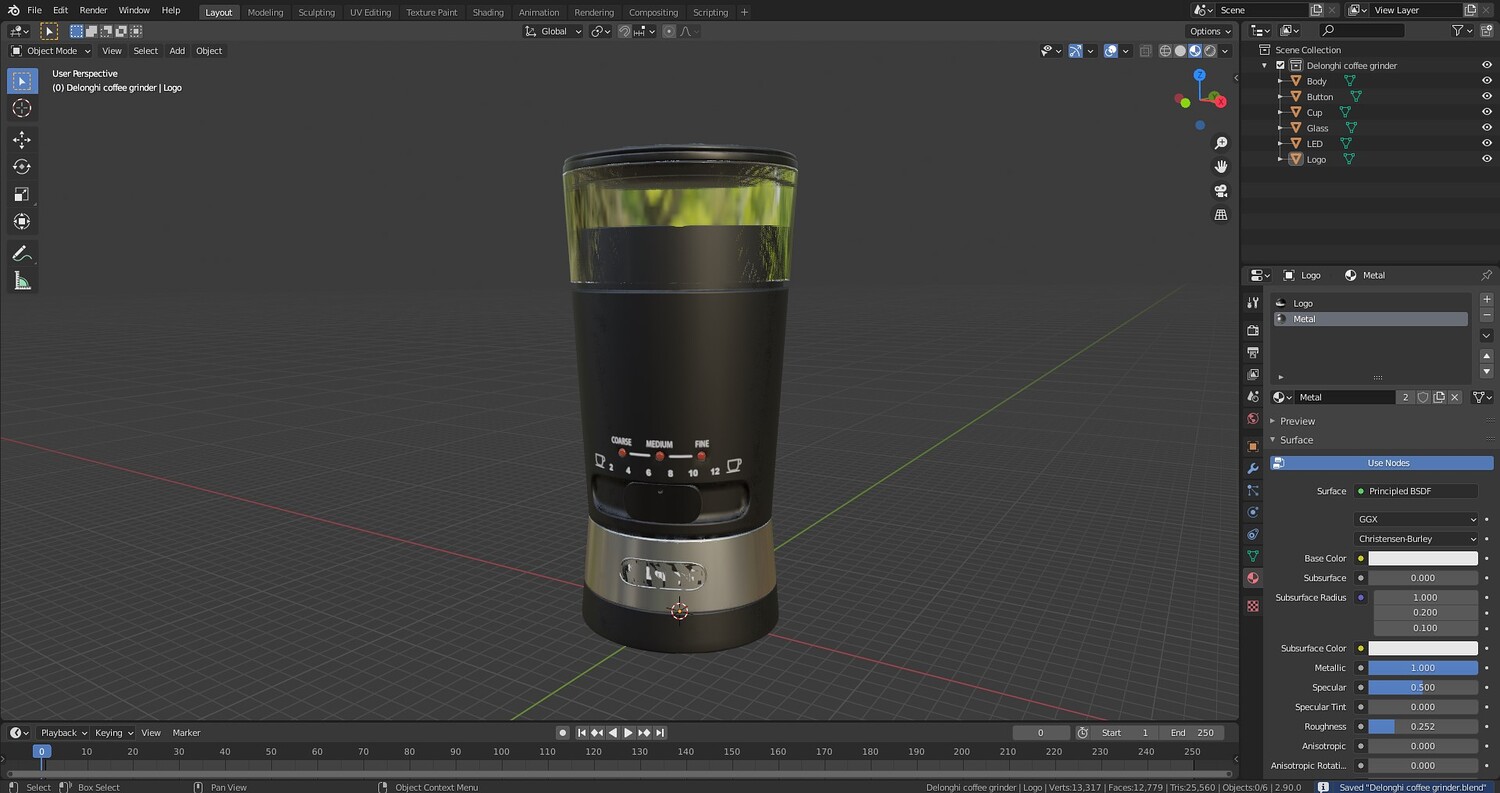Toggle the camera view icon
The width and height of the screenshot is (1500, 793).
[x=1221, y=191]
